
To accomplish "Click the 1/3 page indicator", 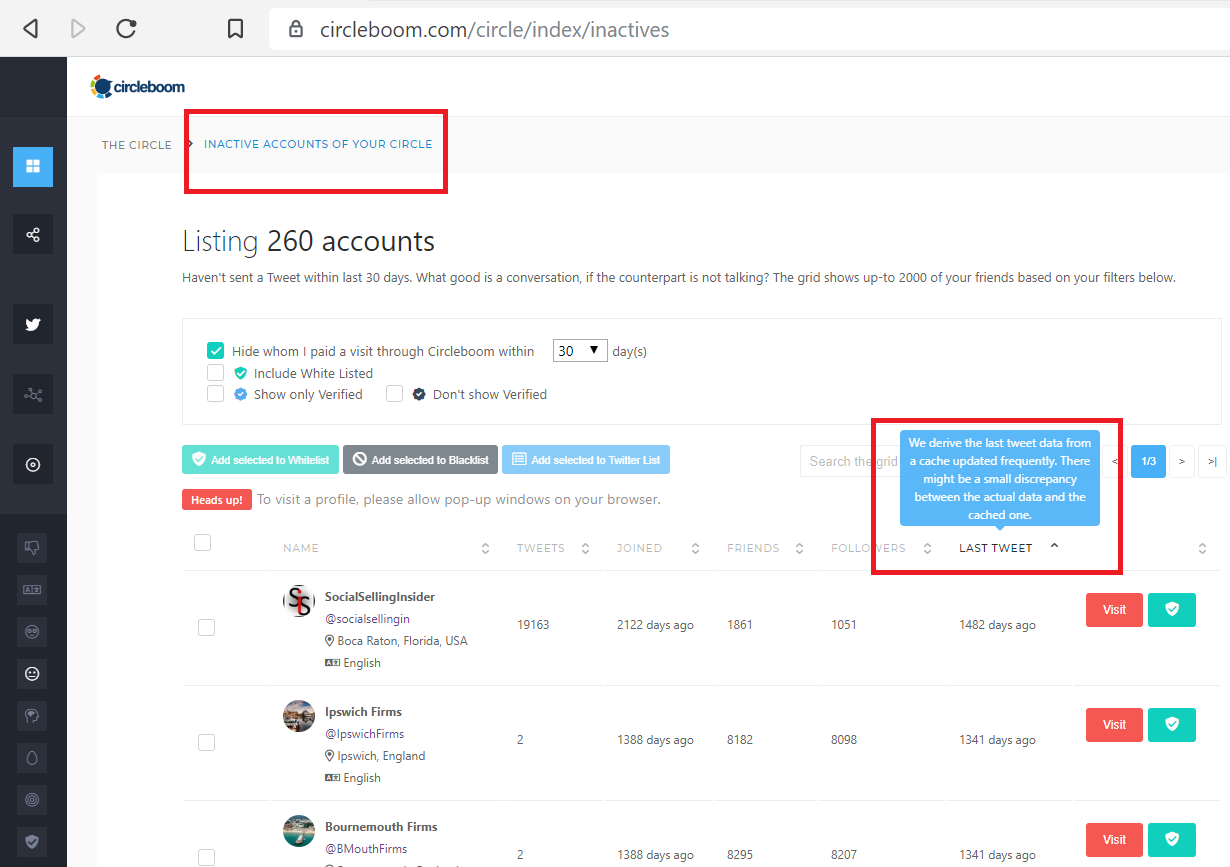I will (1149, 461).
